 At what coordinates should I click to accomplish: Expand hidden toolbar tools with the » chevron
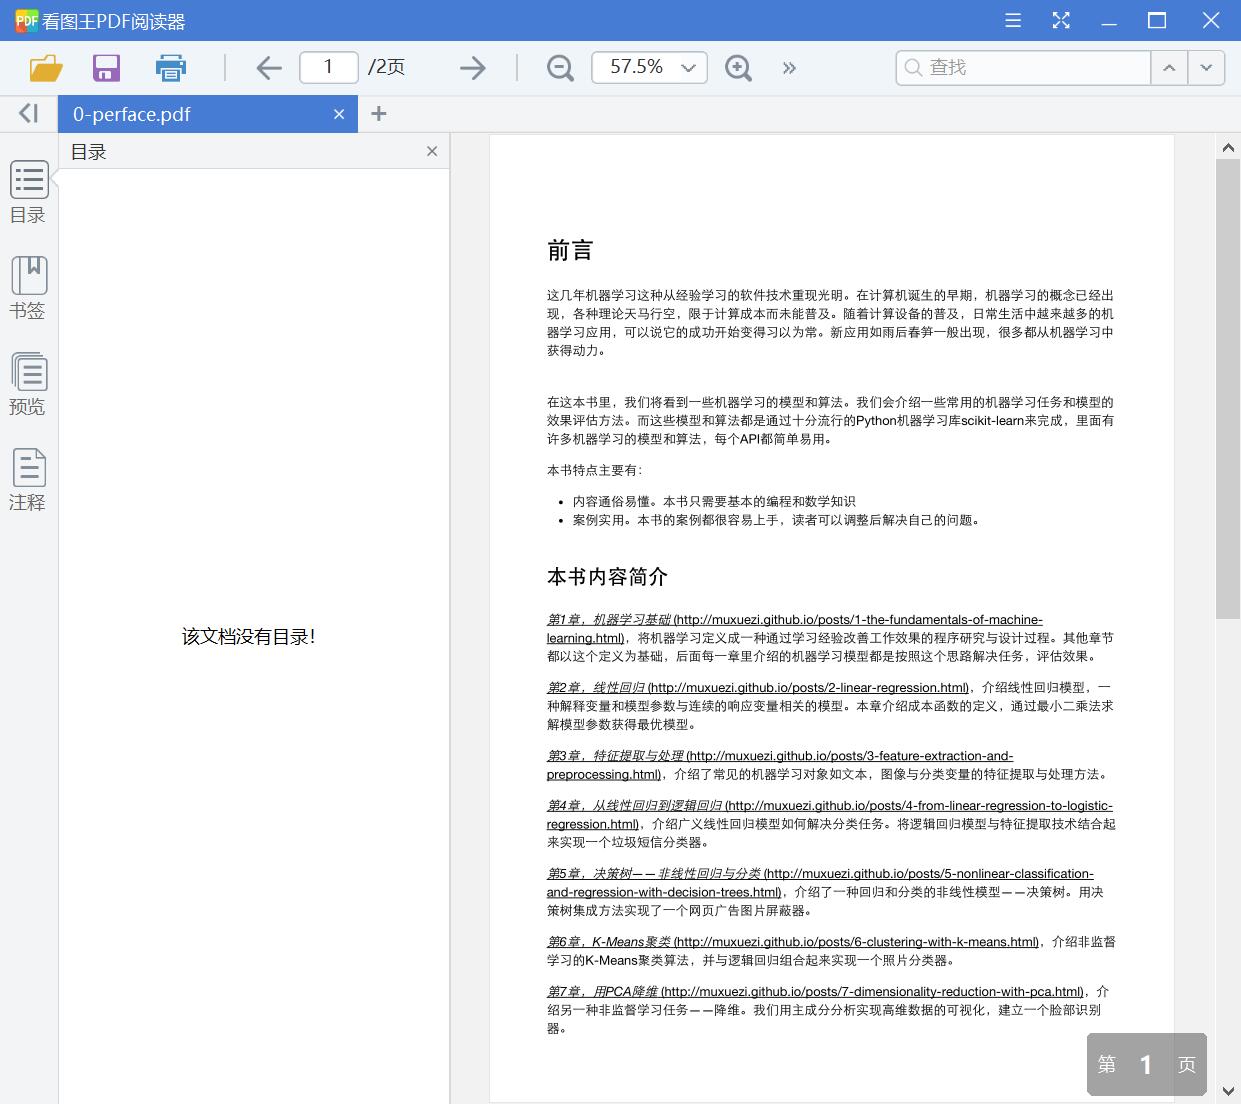click(x=789, y=67)
